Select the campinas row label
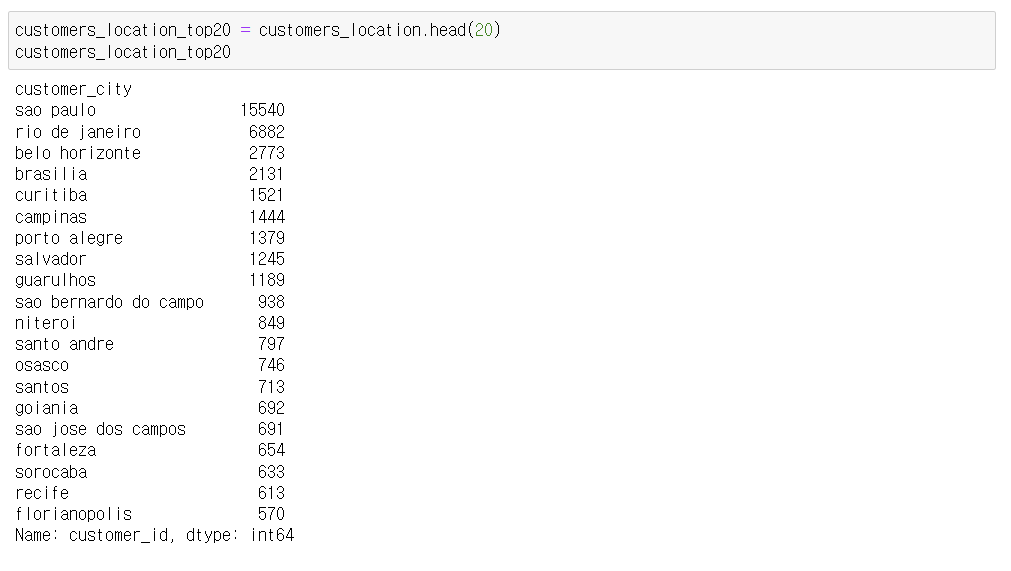 51,217
